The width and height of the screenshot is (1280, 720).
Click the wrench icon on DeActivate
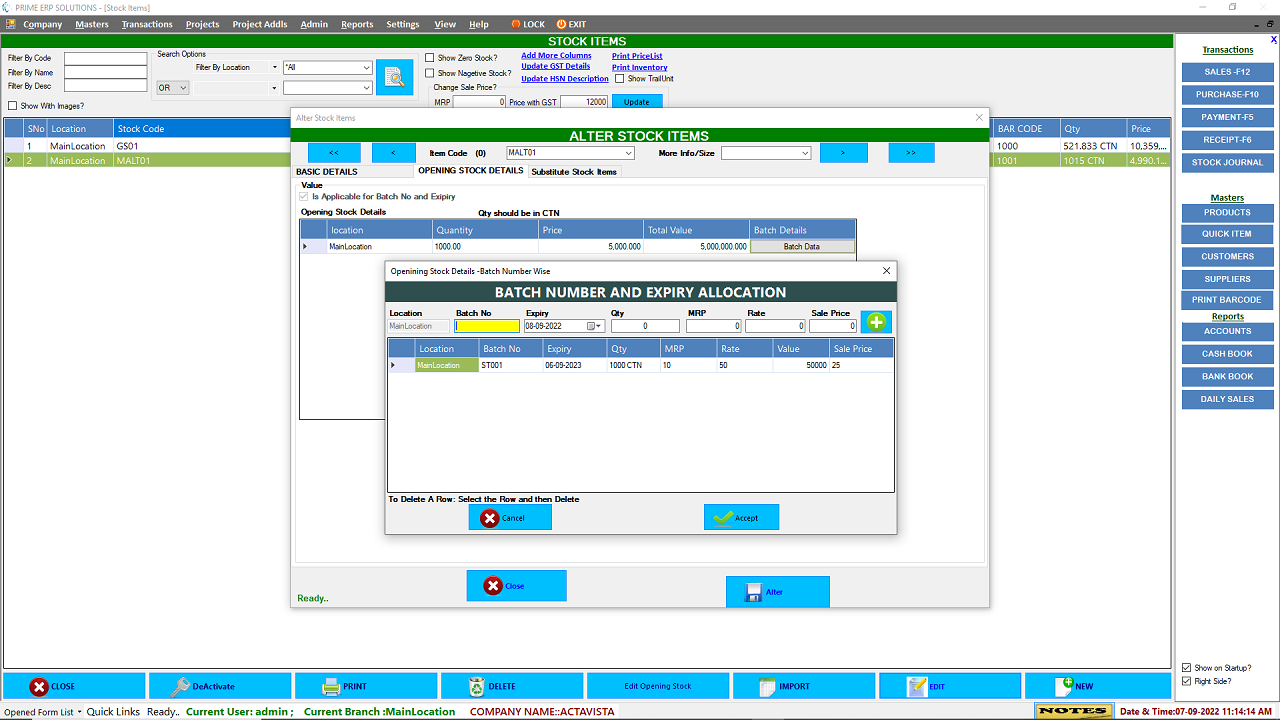point(180,687)
